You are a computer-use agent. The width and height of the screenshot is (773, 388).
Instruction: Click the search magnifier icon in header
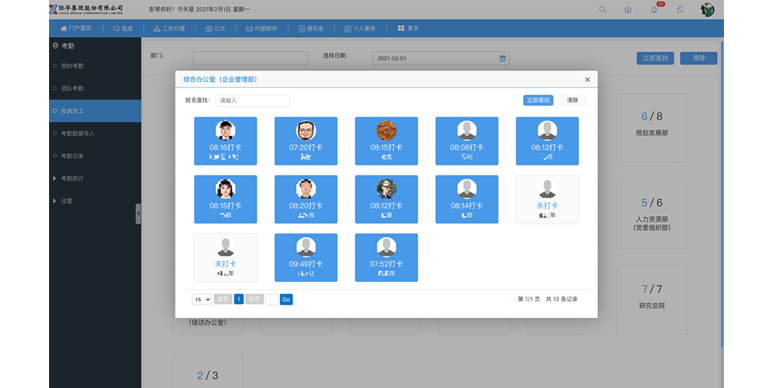(602, 9)
